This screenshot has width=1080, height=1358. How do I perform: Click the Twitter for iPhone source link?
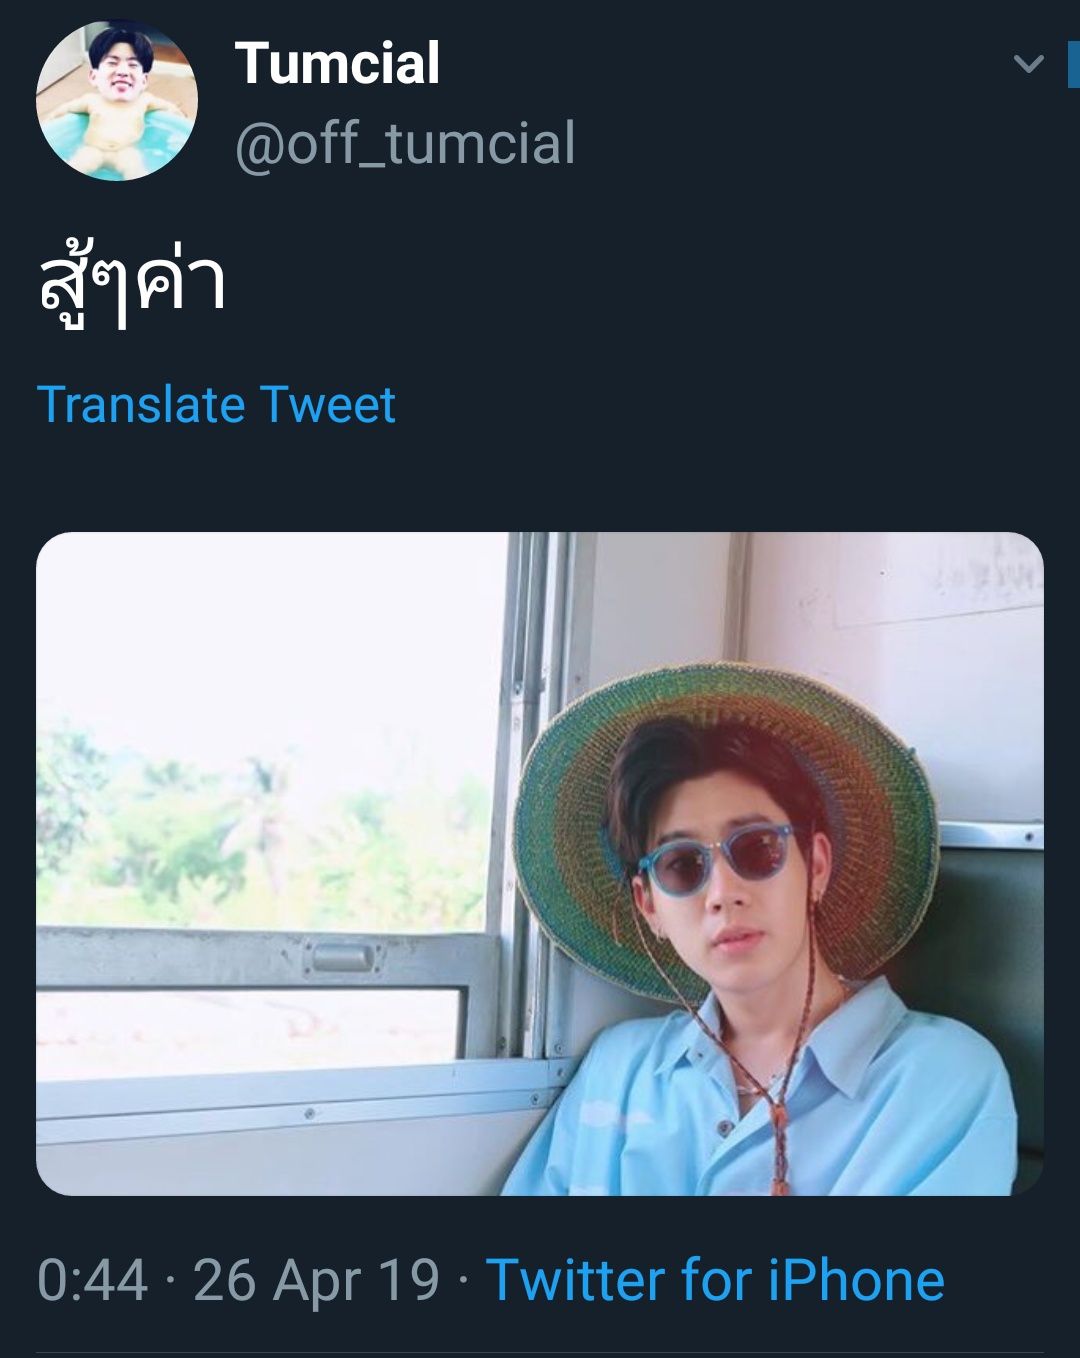[715, 1280]
